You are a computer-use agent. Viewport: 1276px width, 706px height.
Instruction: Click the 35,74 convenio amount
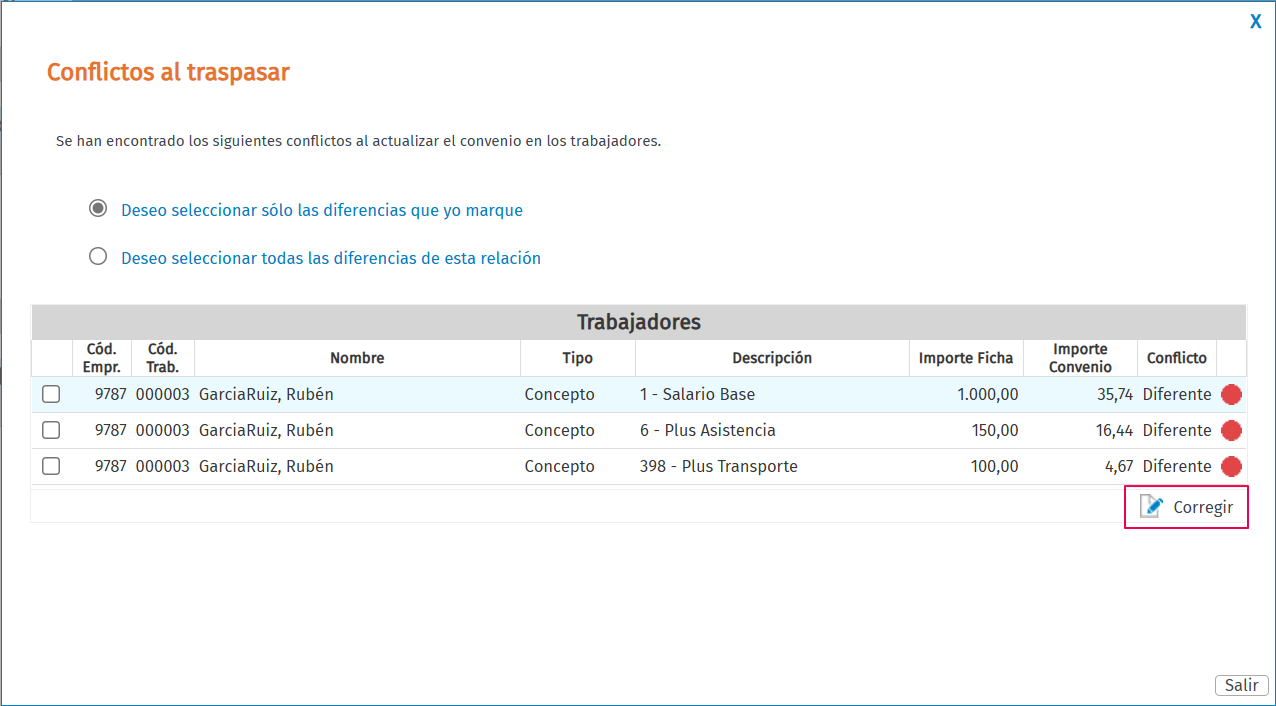[x=1115, y=394]
